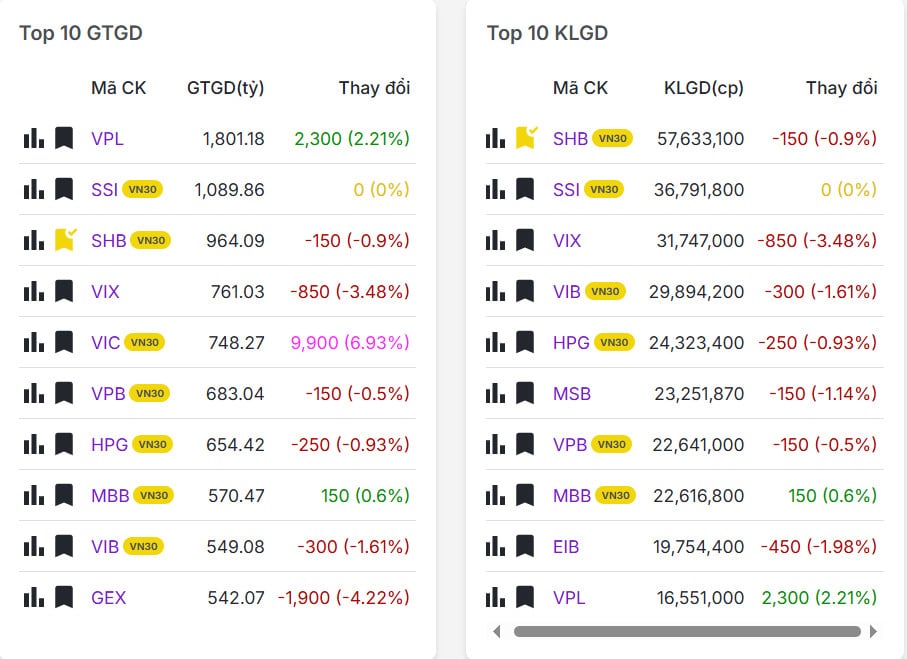This screenshot has width=907, height=659.
Task: Click chart icon beside EIB row
Action: [x=495, y=546]
